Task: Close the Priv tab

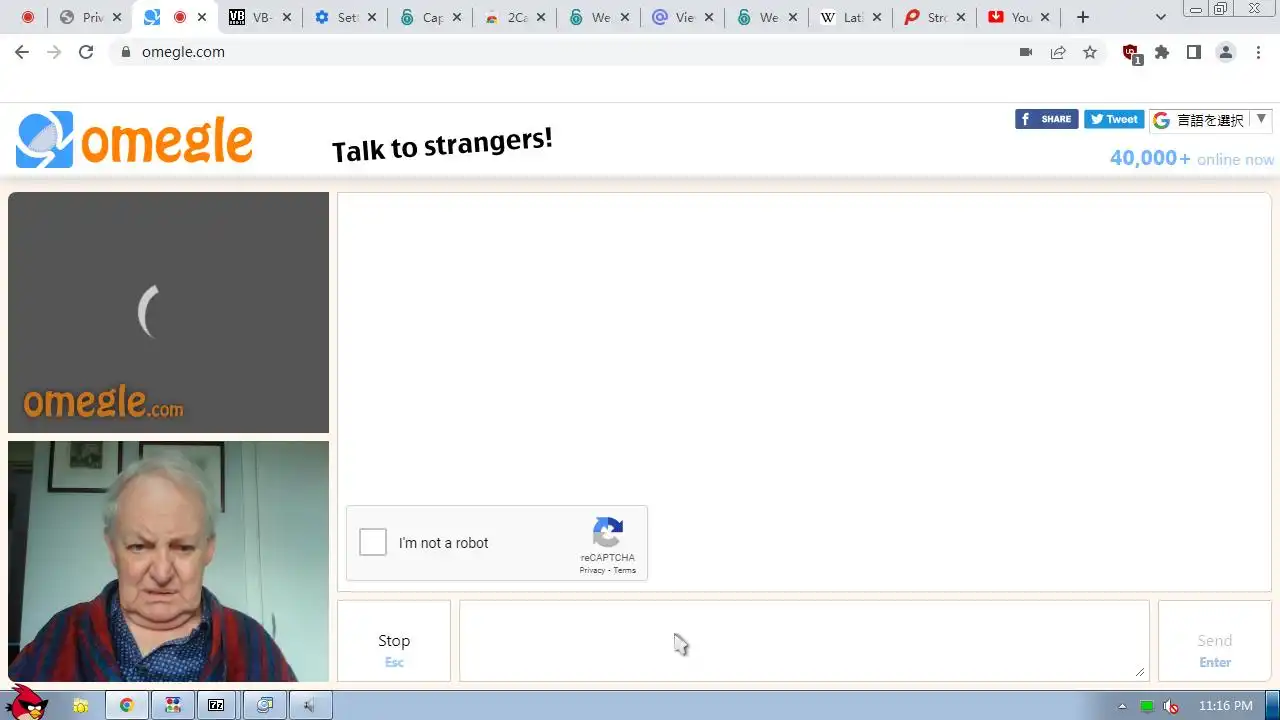Action: 117,17
